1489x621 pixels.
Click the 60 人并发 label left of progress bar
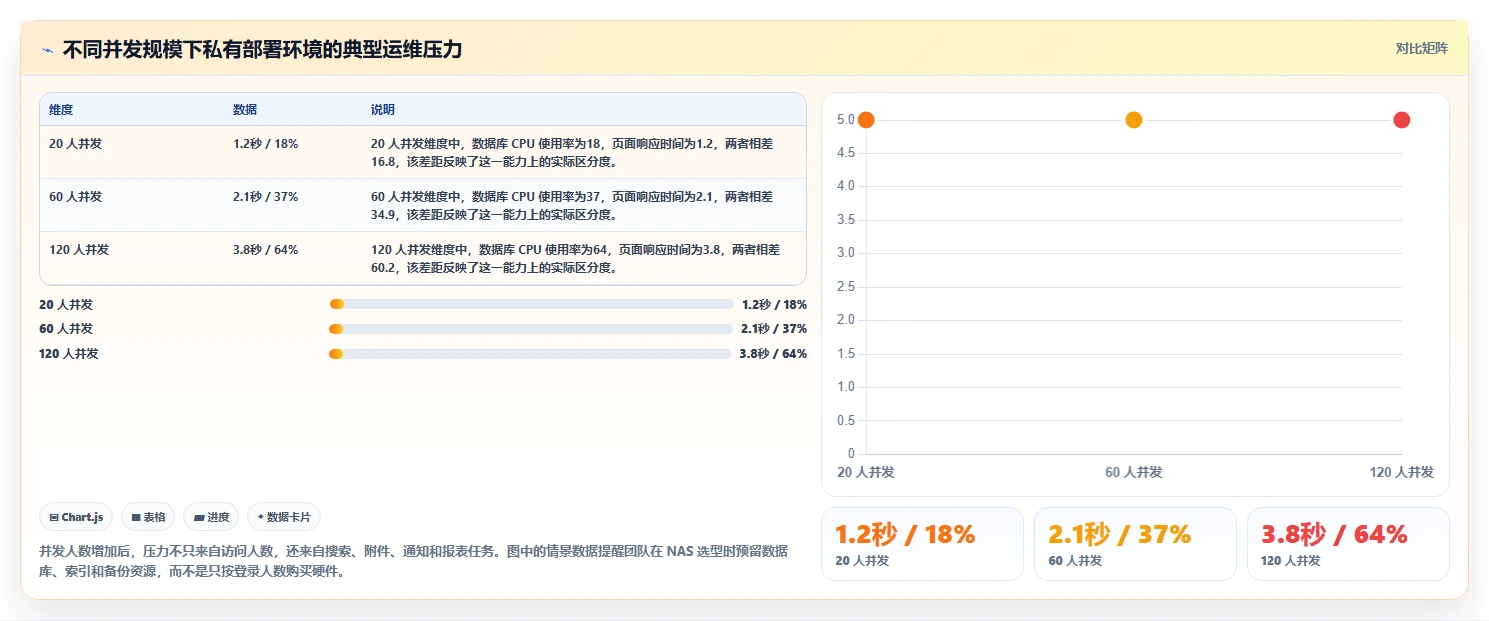(x=66, y=329)
